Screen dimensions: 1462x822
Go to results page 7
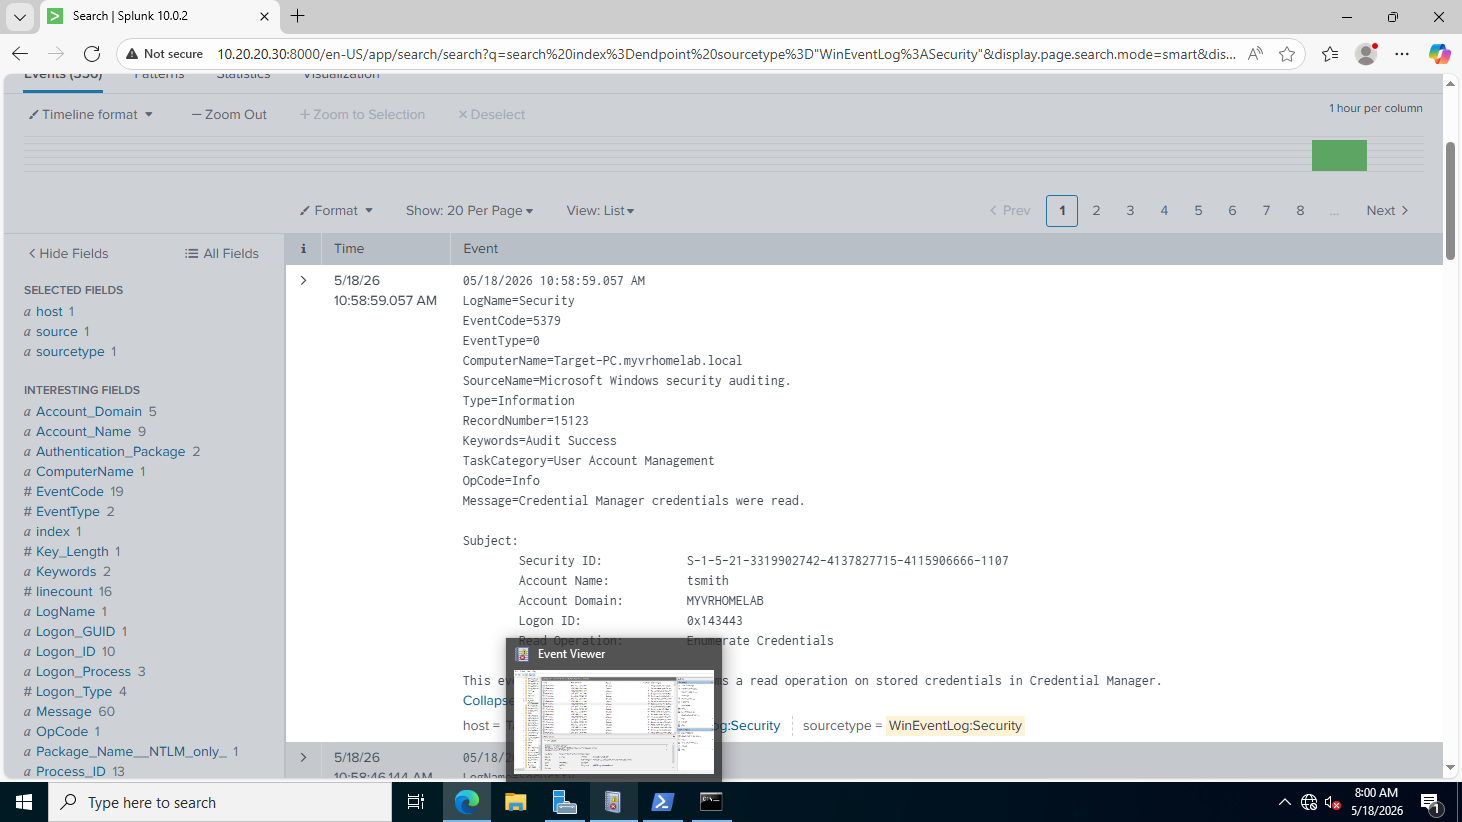coord(1266,210)
